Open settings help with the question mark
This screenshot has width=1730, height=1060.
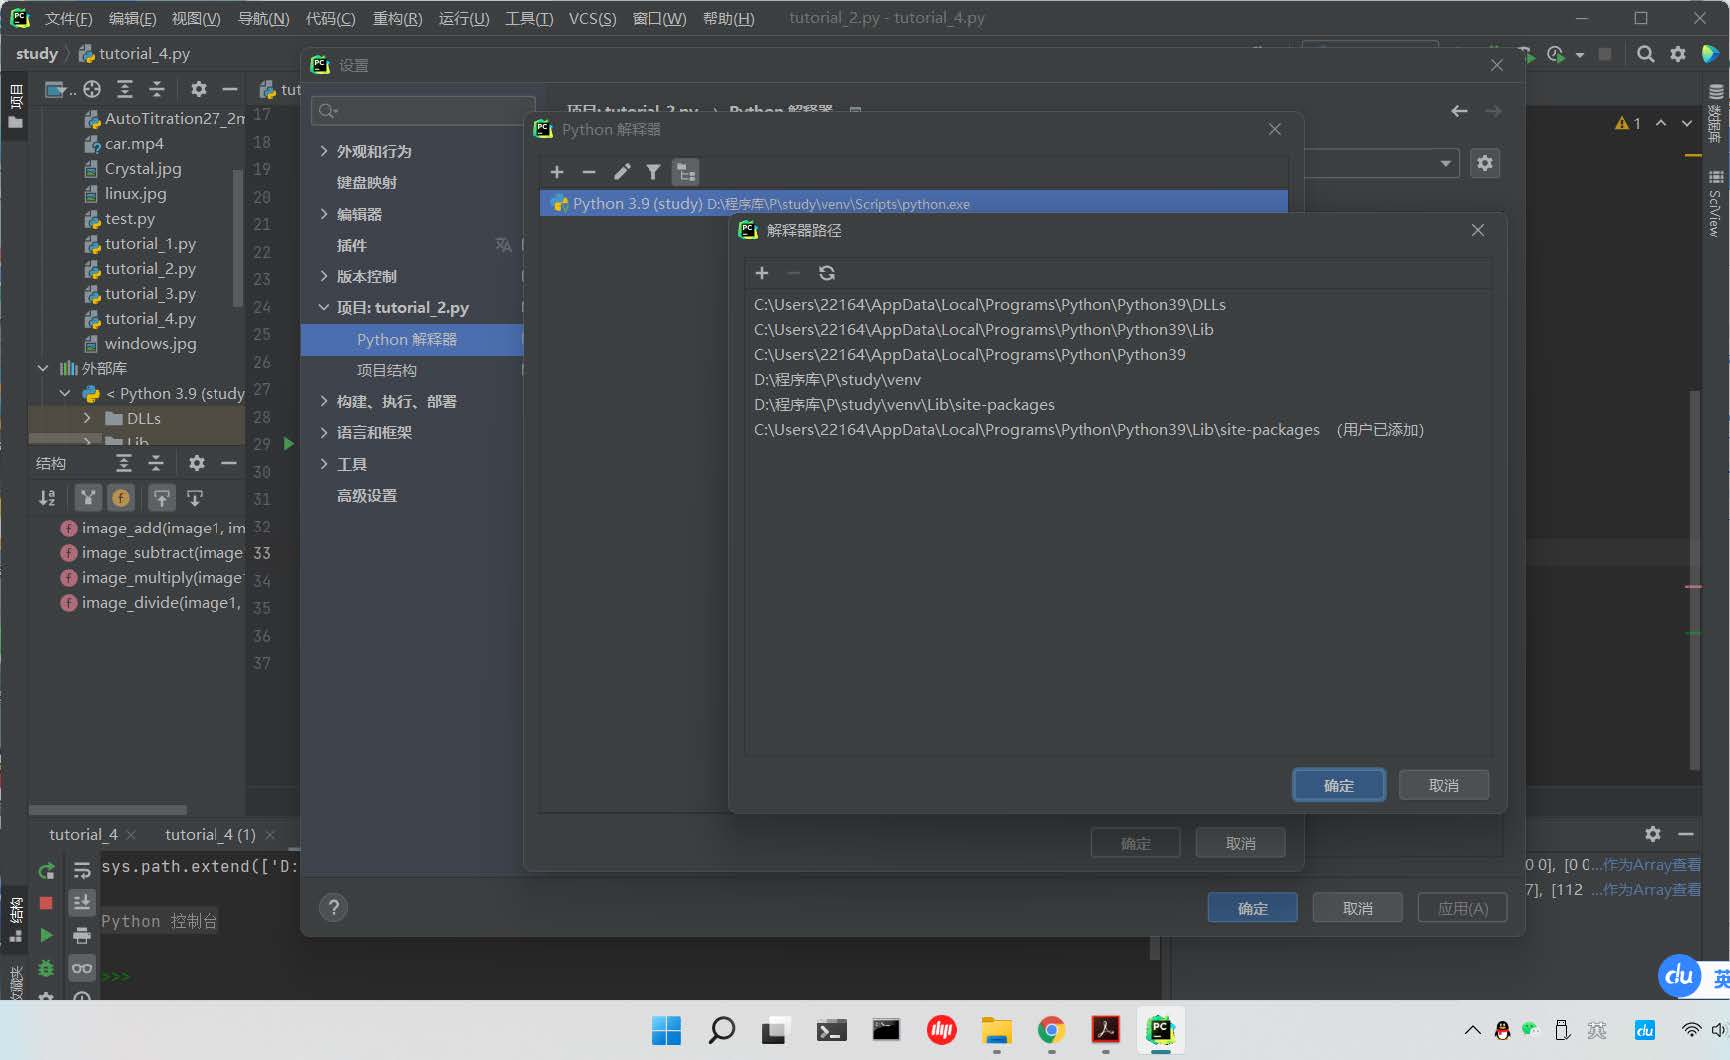click(334, 907)
